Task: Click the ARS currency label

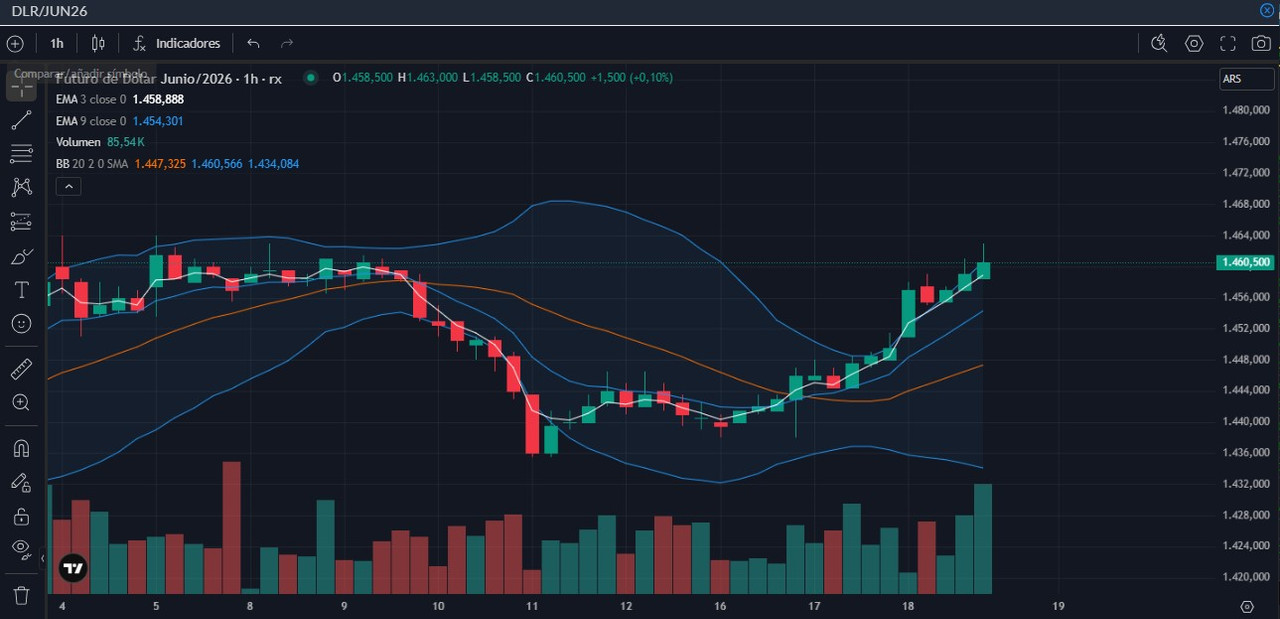Action: pos(1232,79)
